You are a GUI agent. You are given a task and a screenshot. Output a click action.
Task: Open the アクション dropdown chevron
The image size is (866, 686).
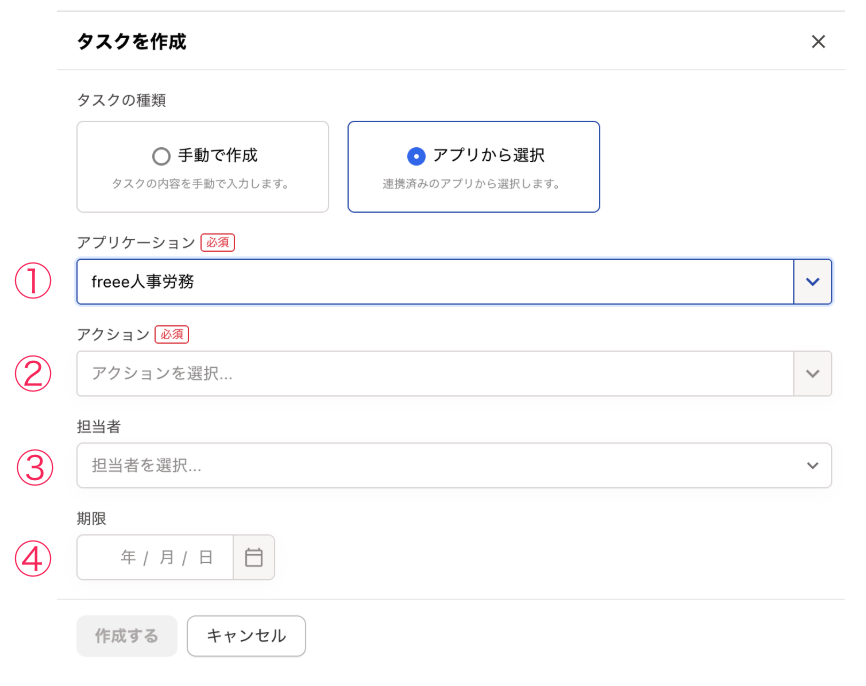(812, 373)
